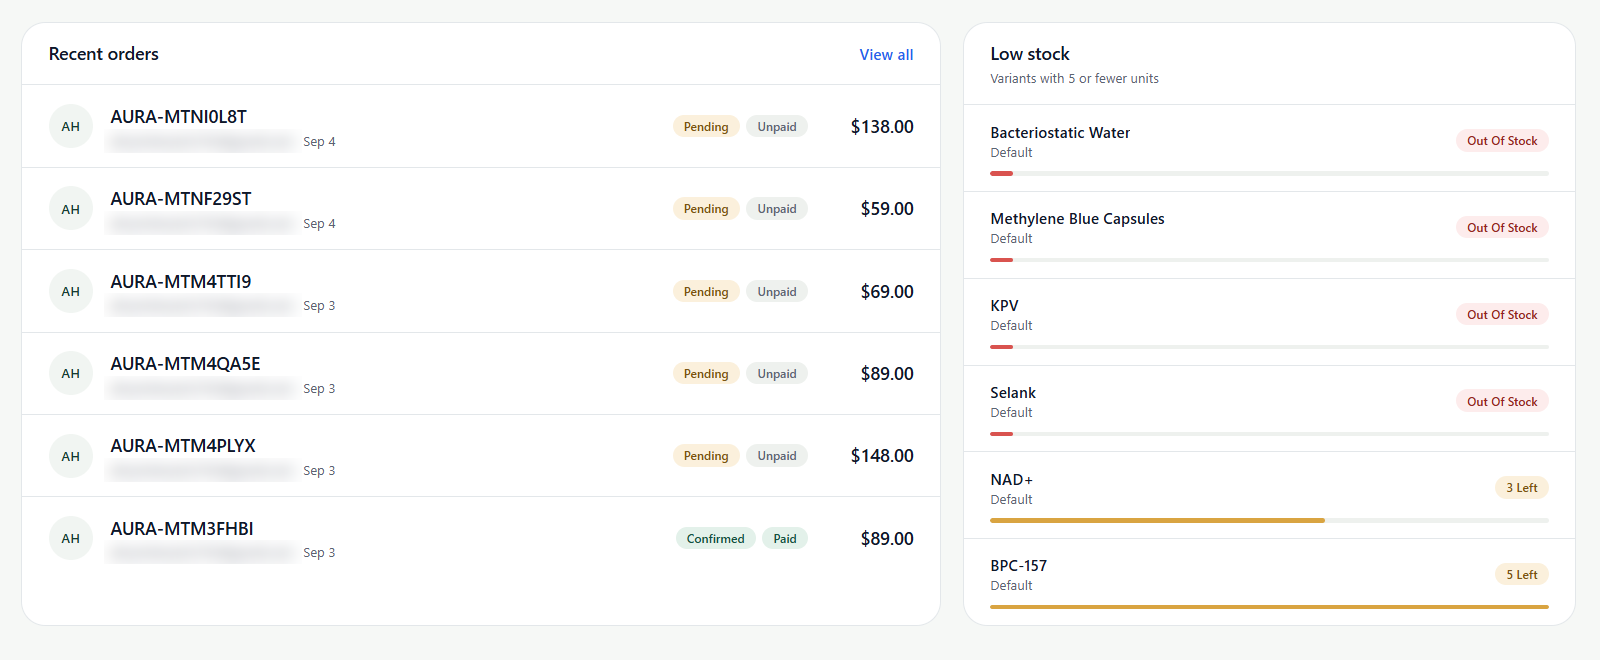This screenshot has width=1600, height=660.
Task: Click the $69.00 order total
Action: (887, 292)
